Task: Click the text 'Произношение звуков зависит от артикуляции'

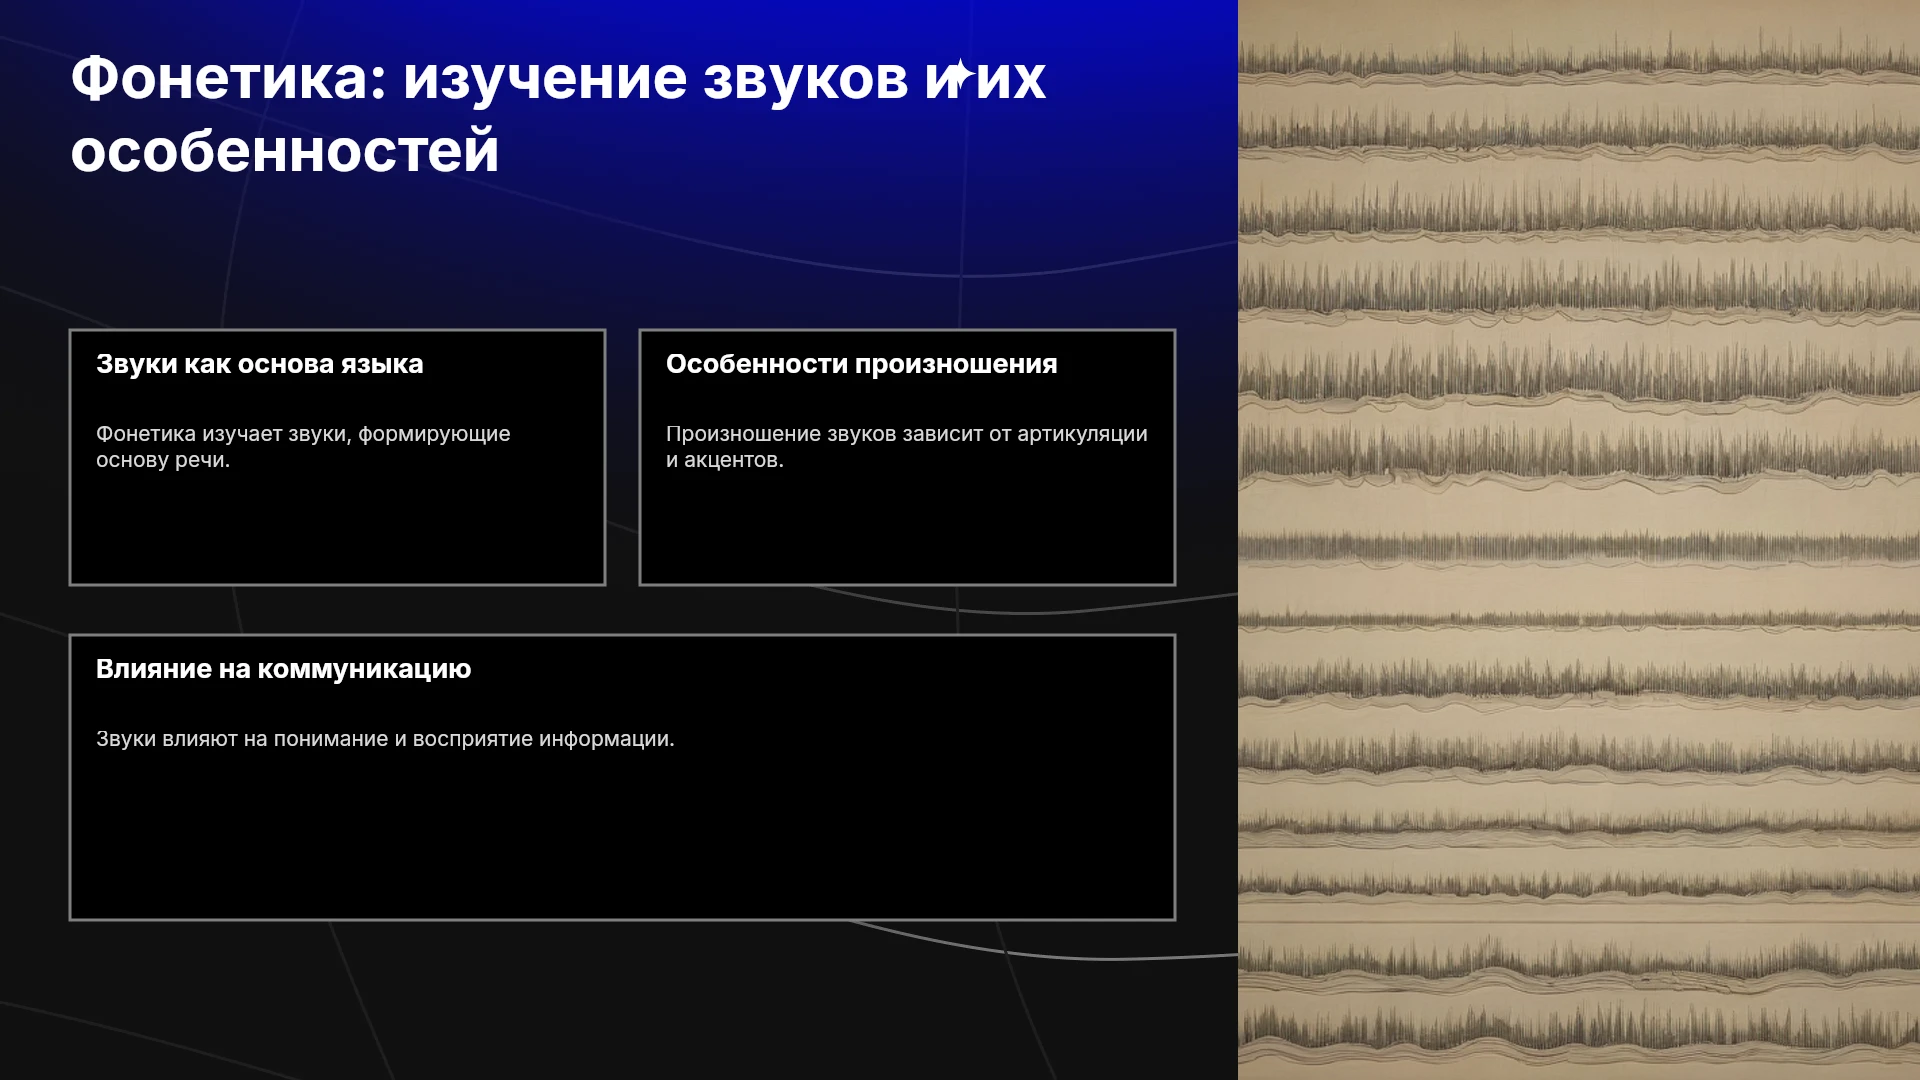Action: pos(906,434)
